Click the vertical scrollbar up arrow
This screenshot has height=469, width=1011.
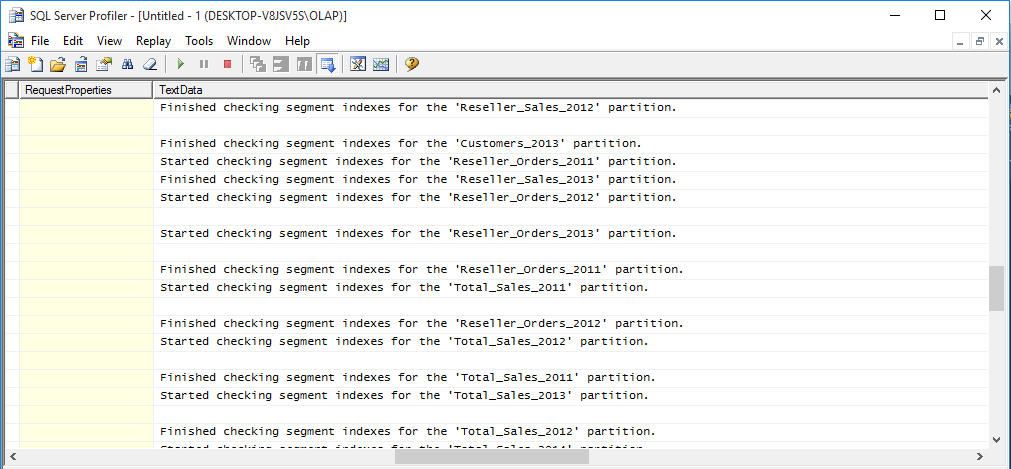coord(996,90)
